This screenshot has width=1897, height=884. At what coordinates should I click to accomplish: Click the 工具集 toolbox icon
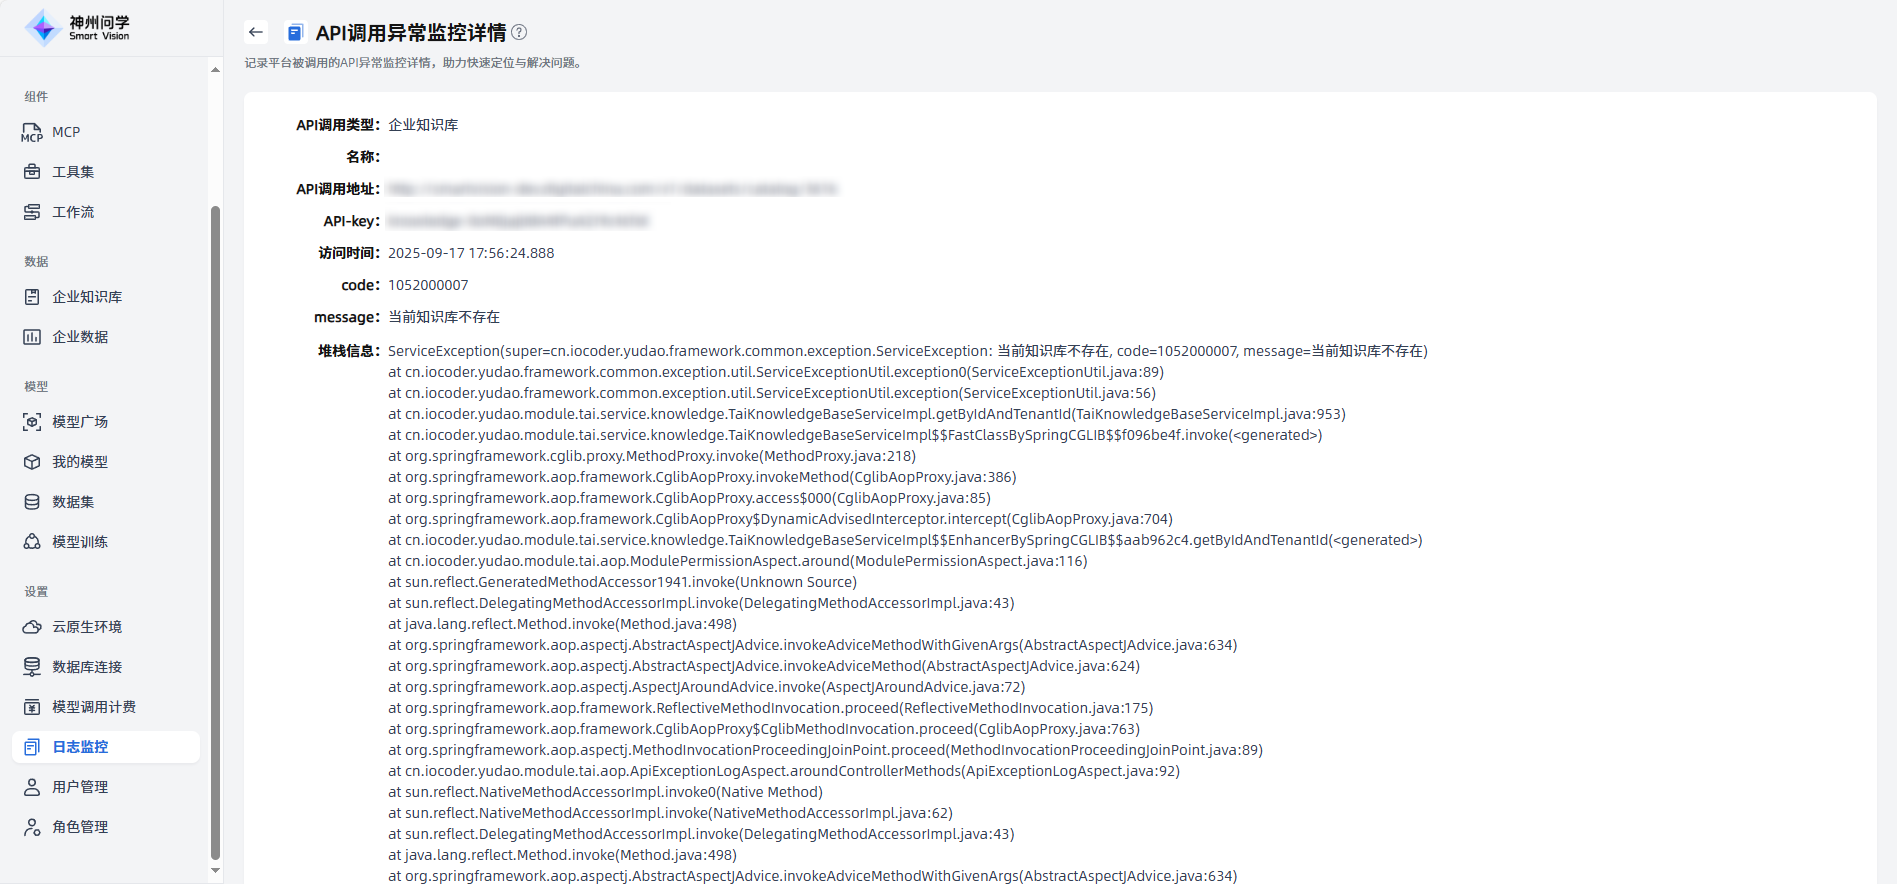pos(32,172)
